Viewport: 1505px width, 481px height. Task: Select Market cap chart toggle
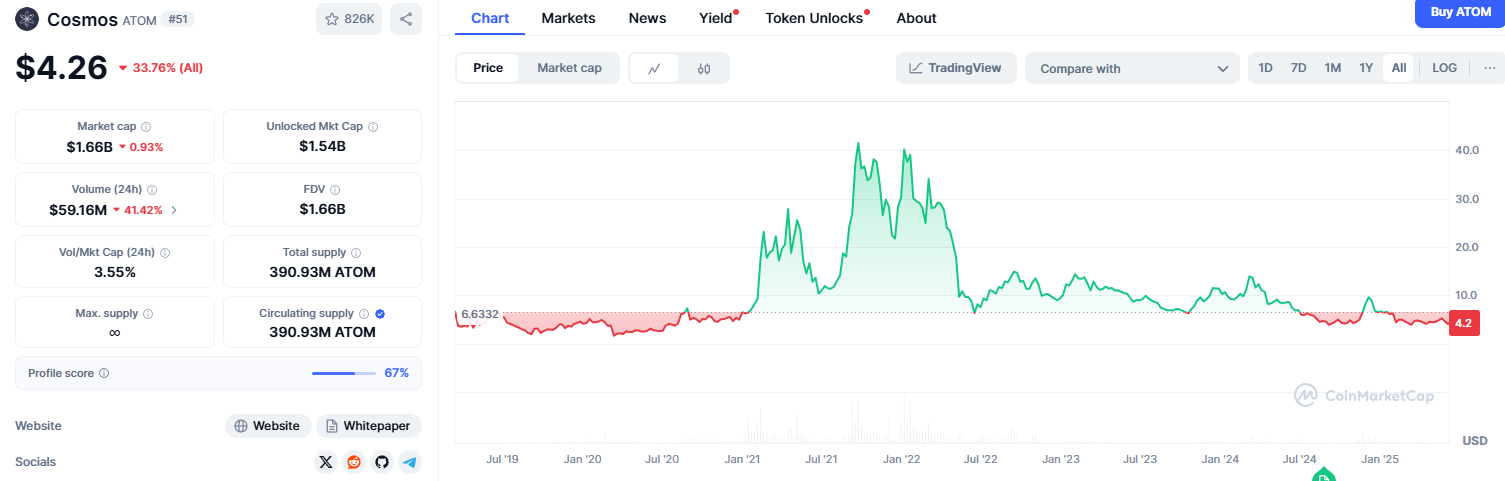[x=569, y=68]
